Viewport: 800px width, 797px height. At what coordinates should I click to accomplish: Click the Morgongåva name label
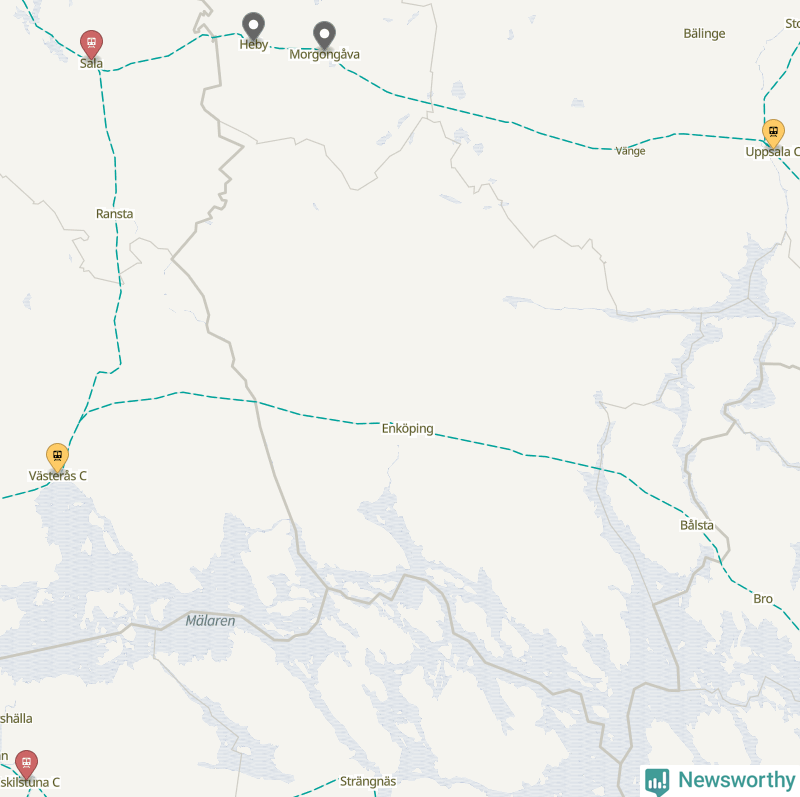click(x=324, y=55)
